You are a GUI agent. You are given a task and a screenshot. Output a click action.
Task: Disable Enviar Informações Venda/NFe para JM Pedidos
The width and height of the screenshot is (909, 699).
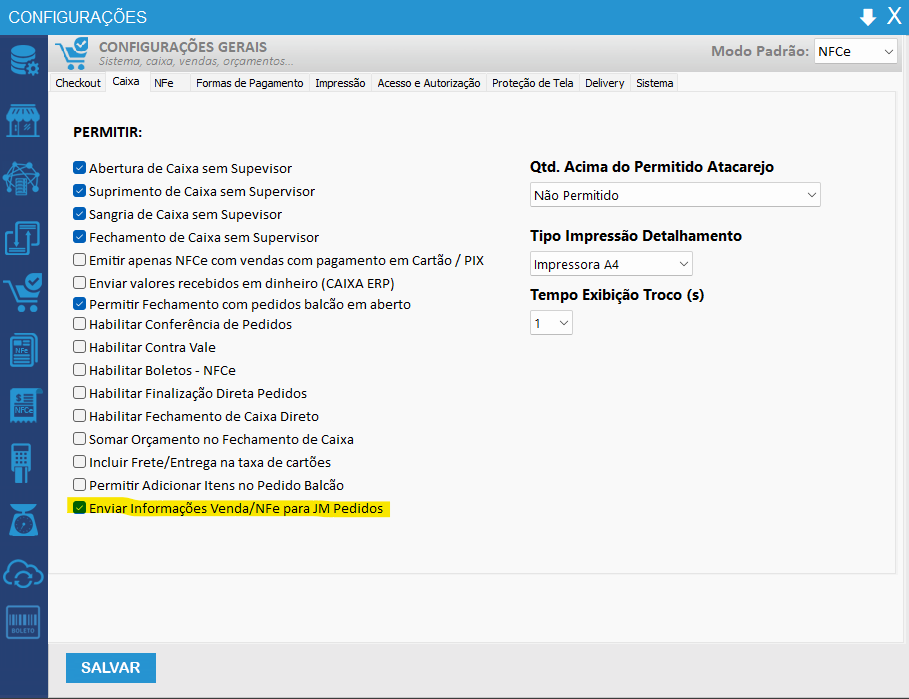(80, 508)
